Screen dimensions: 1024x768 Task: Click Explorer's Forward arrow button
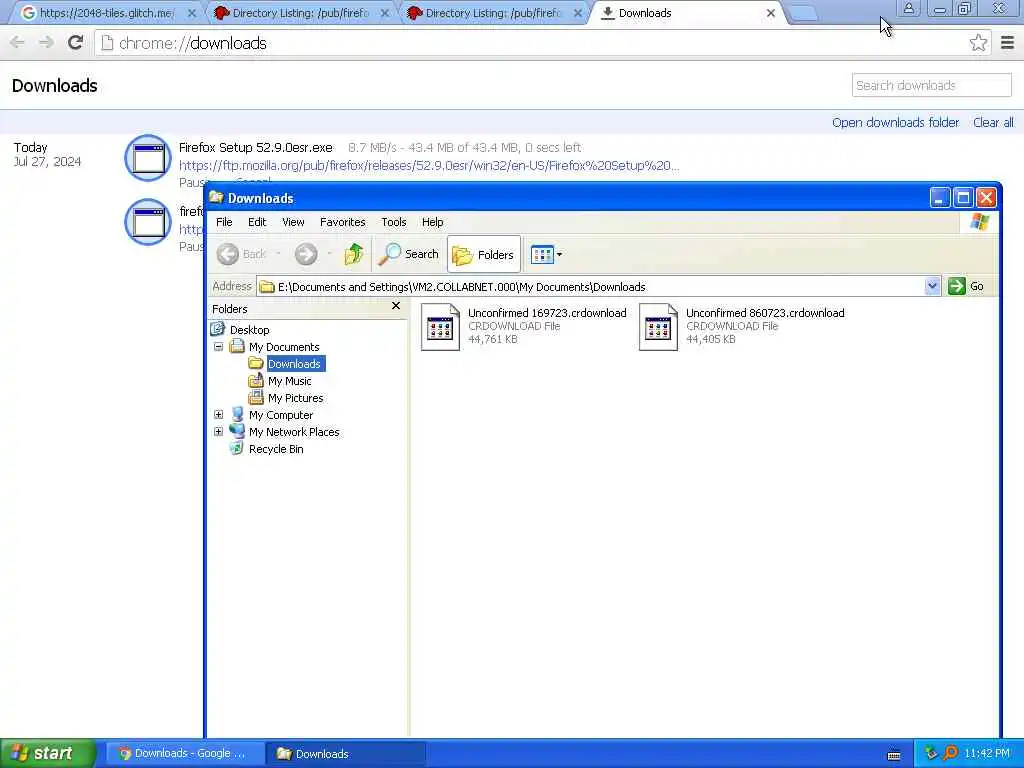pos(306,254)
